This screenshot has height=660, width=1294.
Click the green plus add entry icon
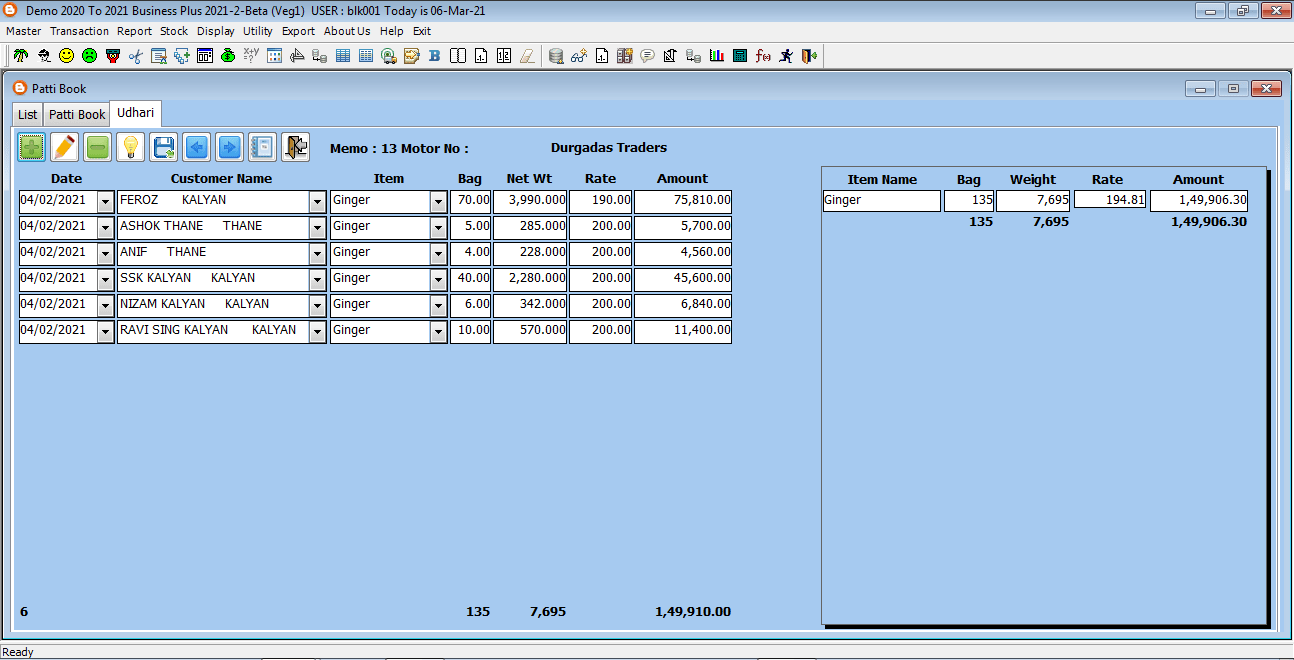point(32,148)
